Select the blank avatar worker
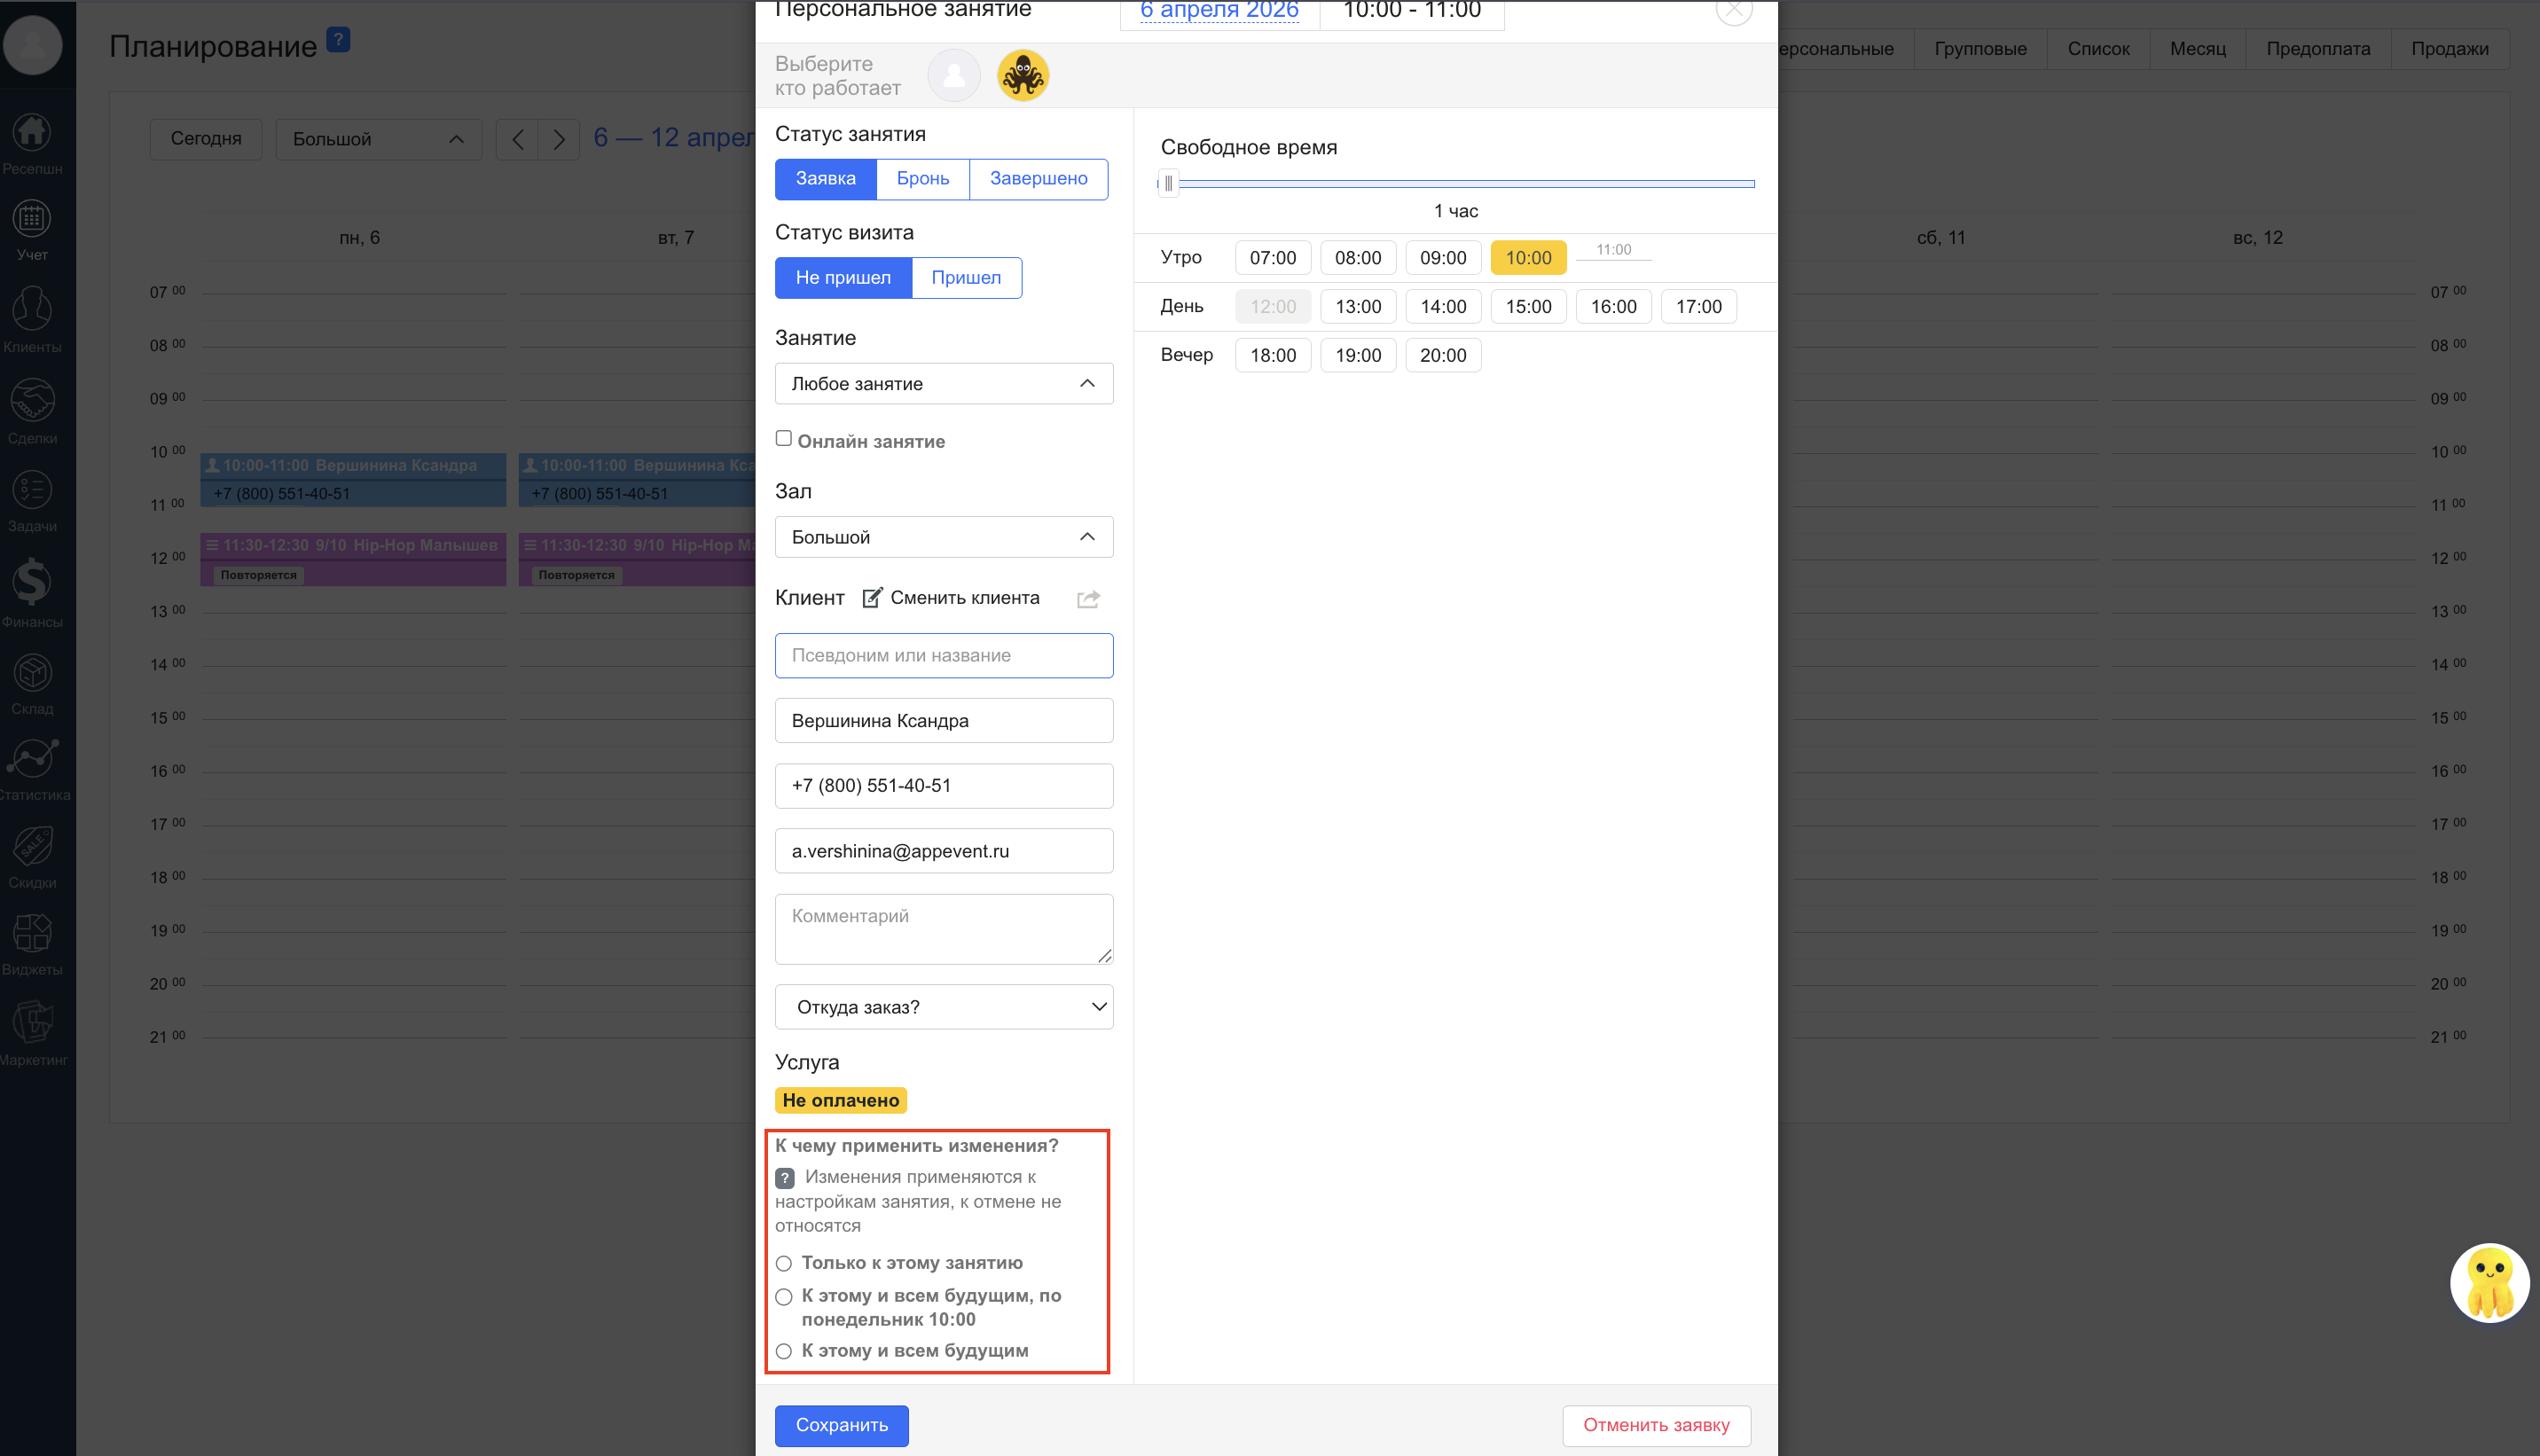 953,76
